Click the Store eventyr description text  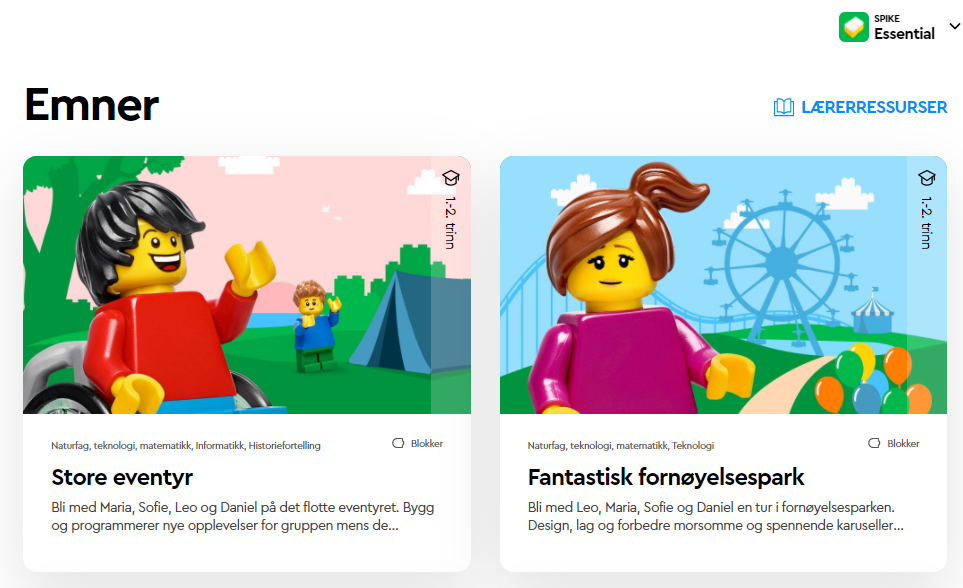tap(243, 516)
